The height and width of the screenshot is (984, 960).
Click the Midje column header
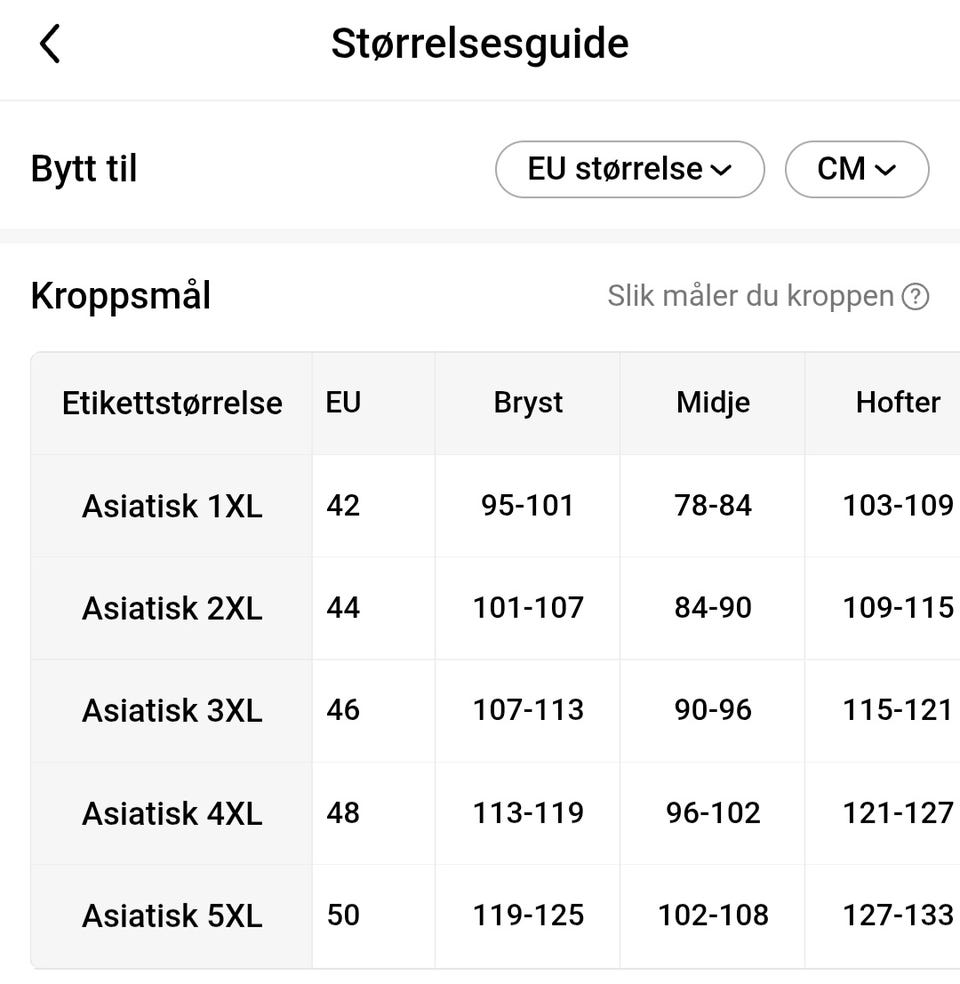click(x=713, y=403)
